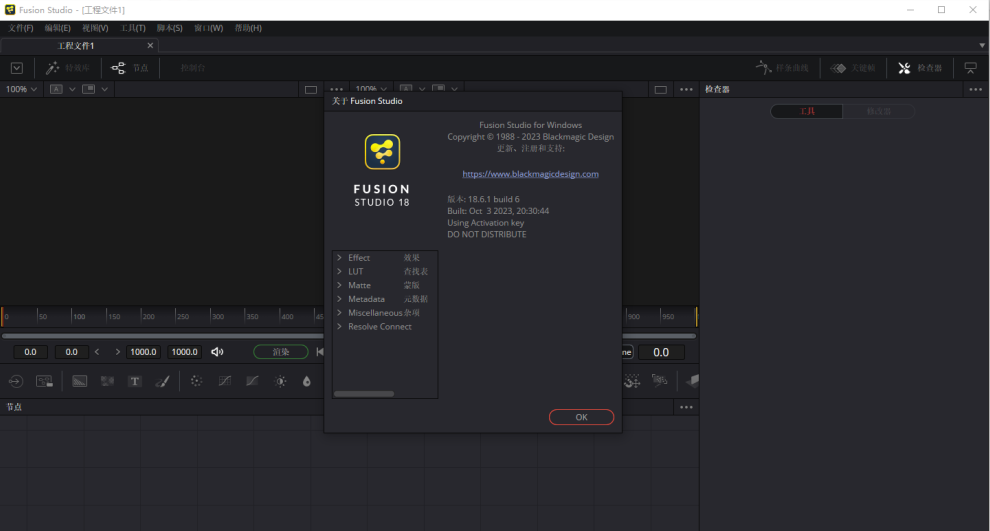Open right viewer options three-dot menu
The width and height of the screenshot is (990, 531).
tap(686, 89)
